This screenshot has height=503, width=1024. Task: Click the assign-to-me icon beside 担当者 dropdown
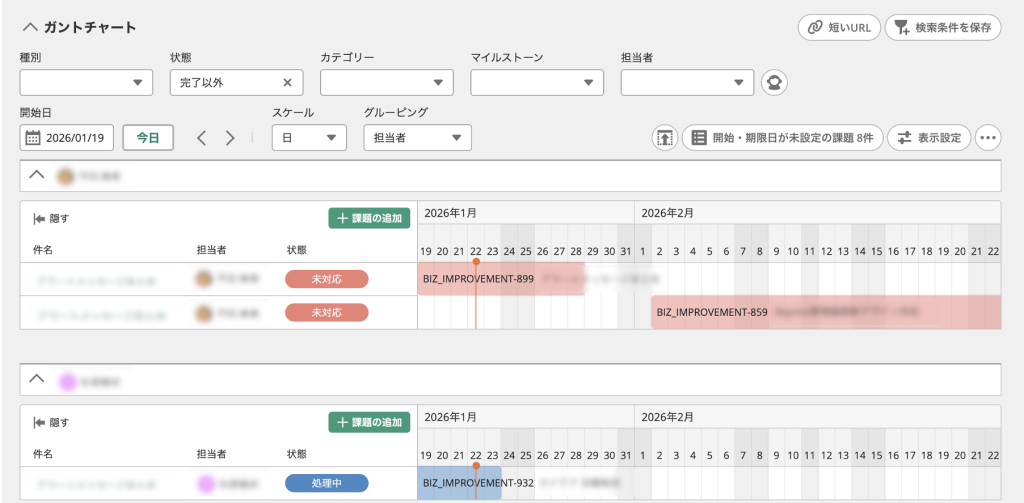772,83
